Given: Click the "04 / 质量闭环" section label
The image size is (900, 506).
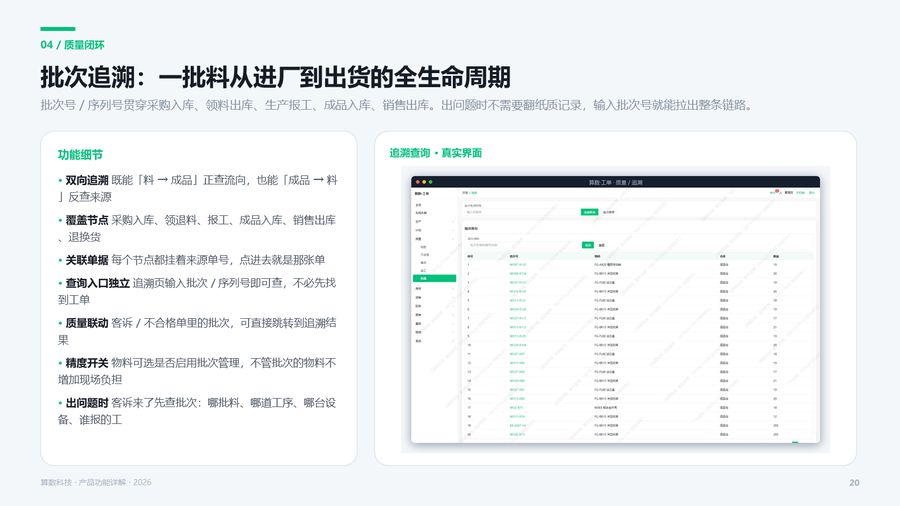Looking at the screenshot, I should tap(72, 45).
